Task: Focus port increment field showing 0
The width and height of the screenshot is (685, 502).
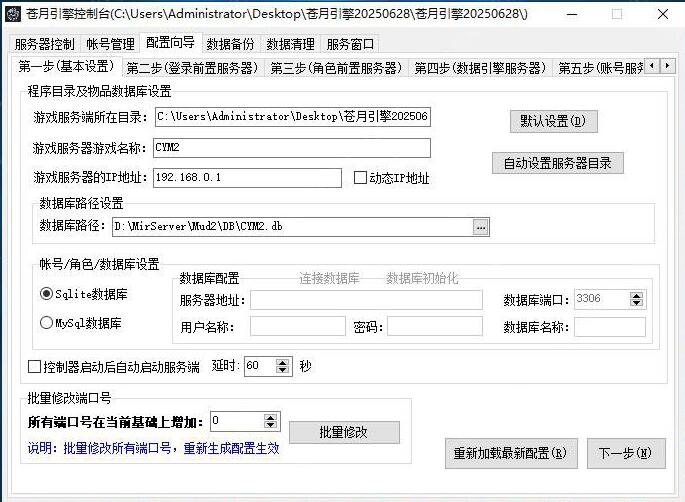Action: tap(238, 421)
